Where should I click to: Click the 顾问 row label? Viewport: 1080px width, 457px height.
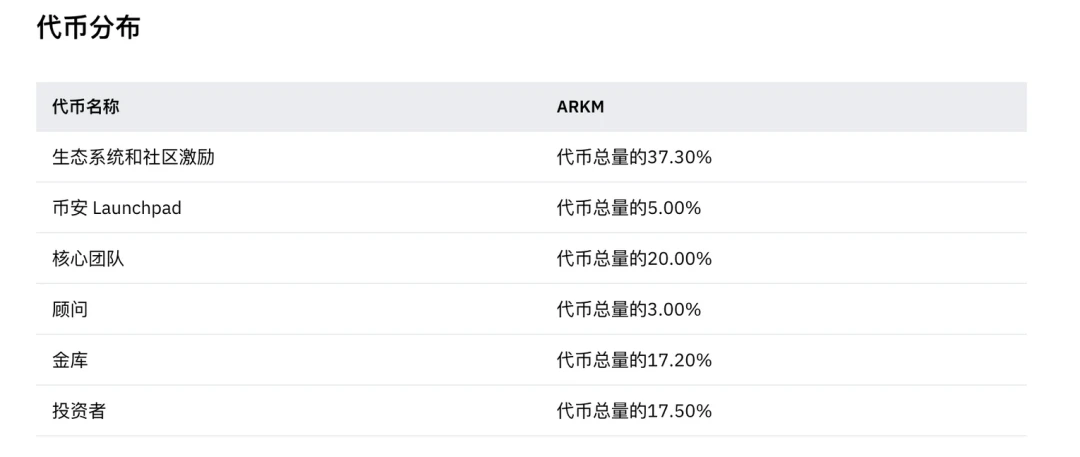point(70,309)
